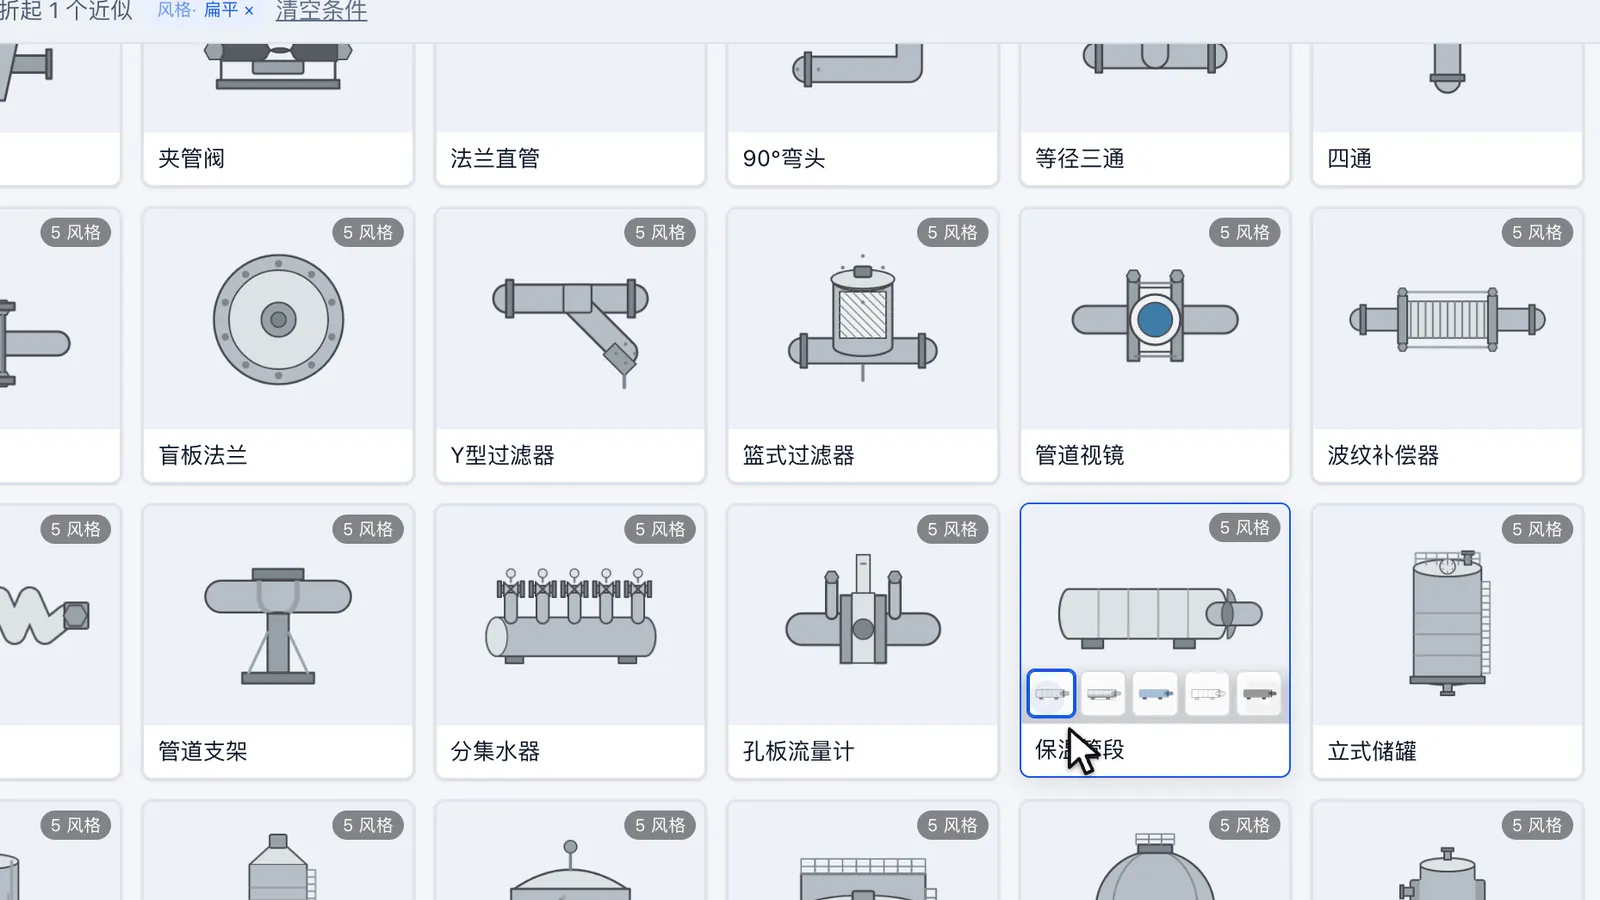Open the 5 风格 badge on 管道视镜
The image size is (1600, 900).
1244,232
